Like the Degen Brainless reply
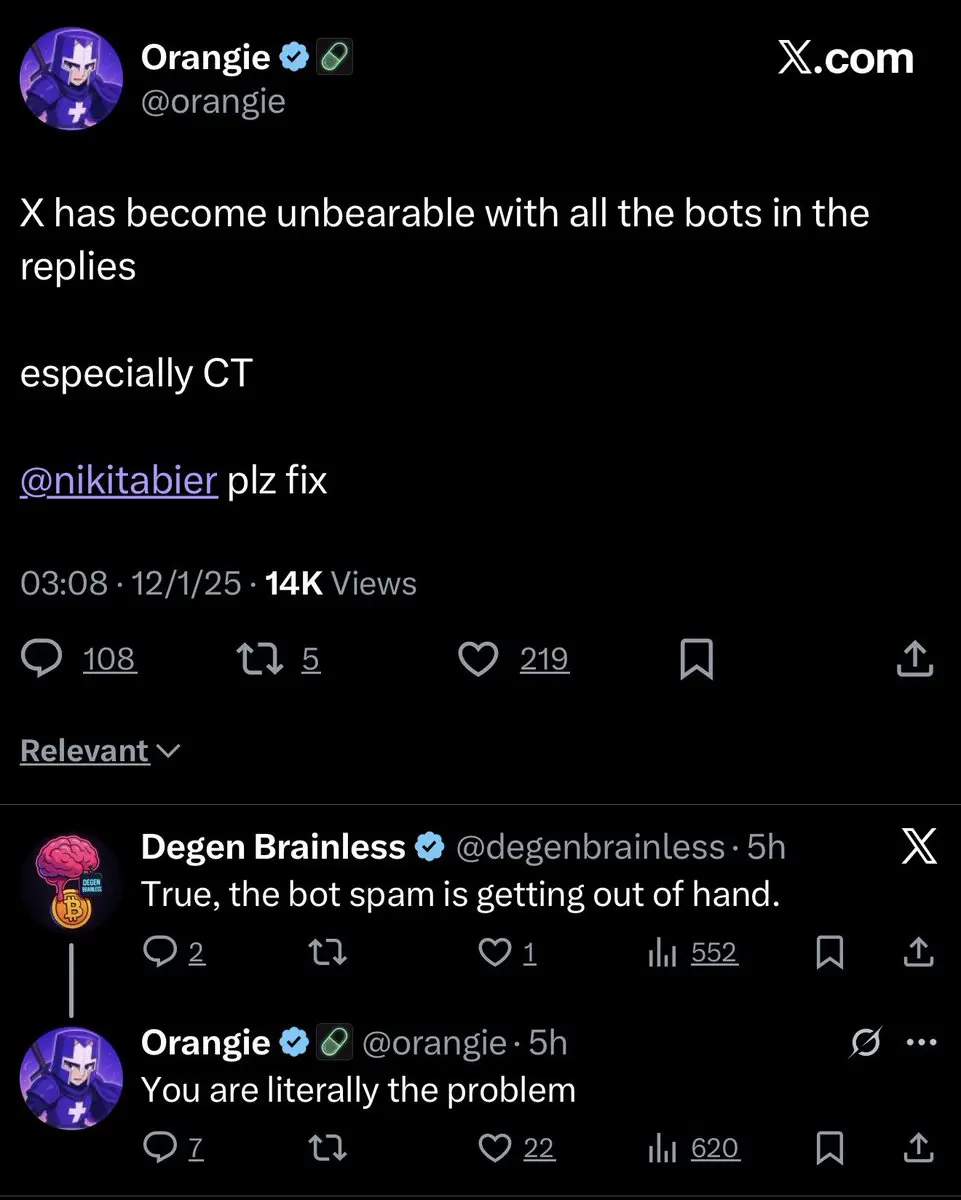The image size is (961, 1200). [495, 953]
